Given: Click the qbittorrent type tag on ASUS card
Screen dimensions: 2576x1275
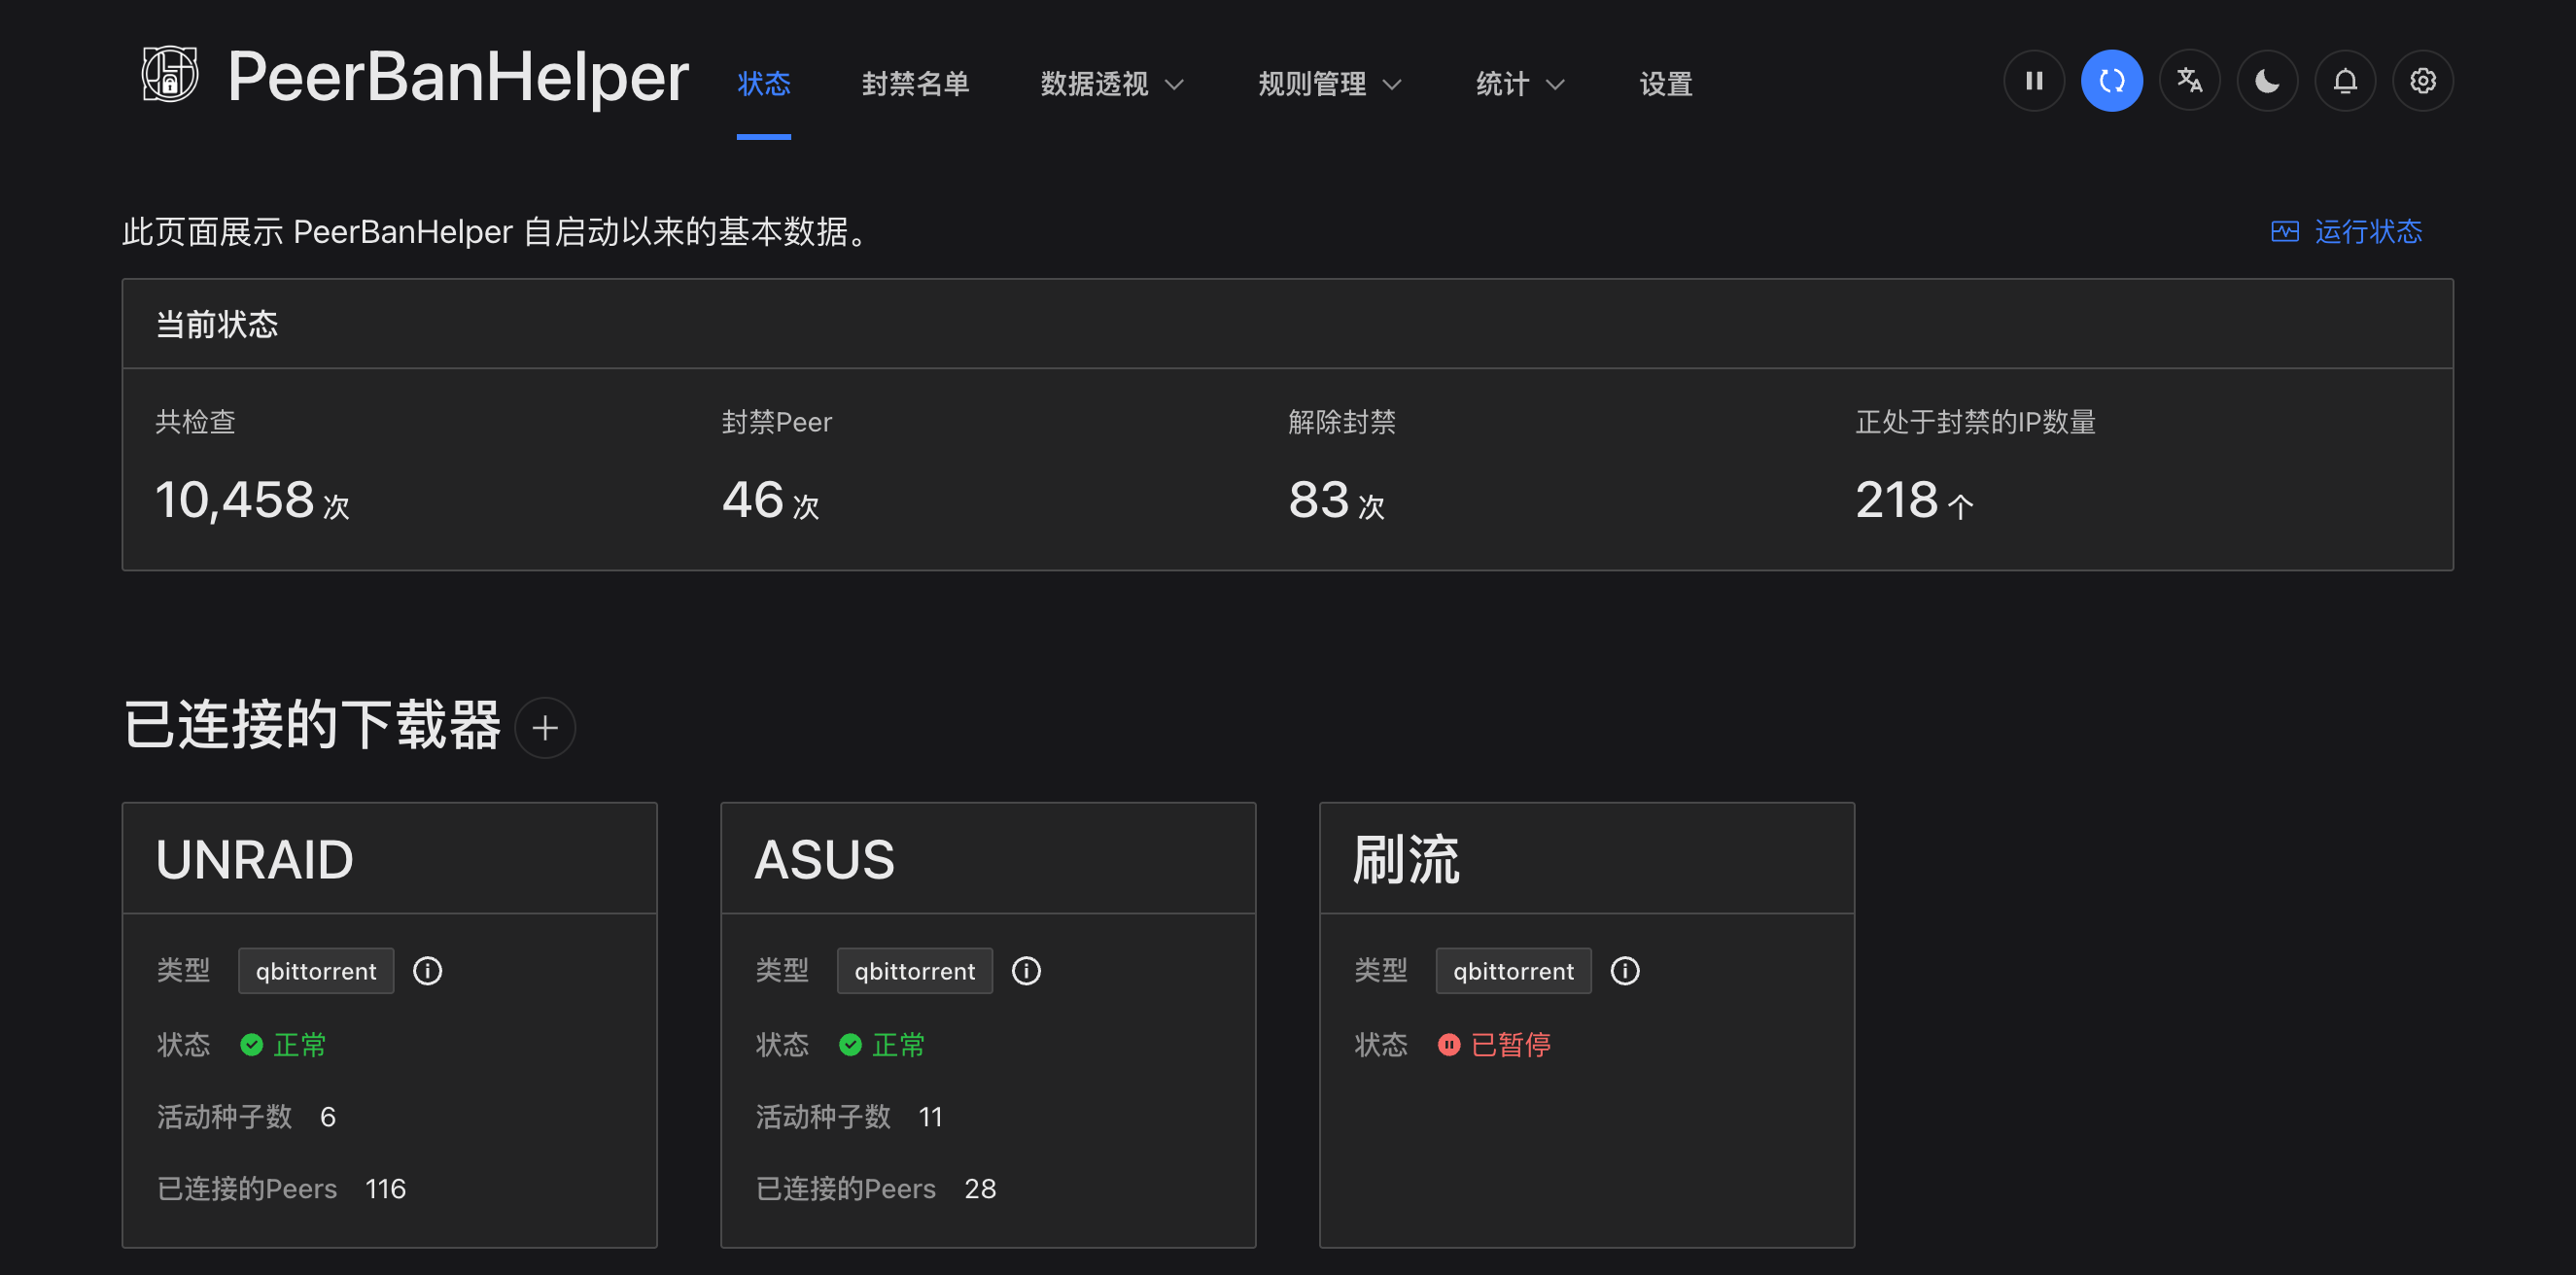Looking at the screenshot, I should [913, 969].
